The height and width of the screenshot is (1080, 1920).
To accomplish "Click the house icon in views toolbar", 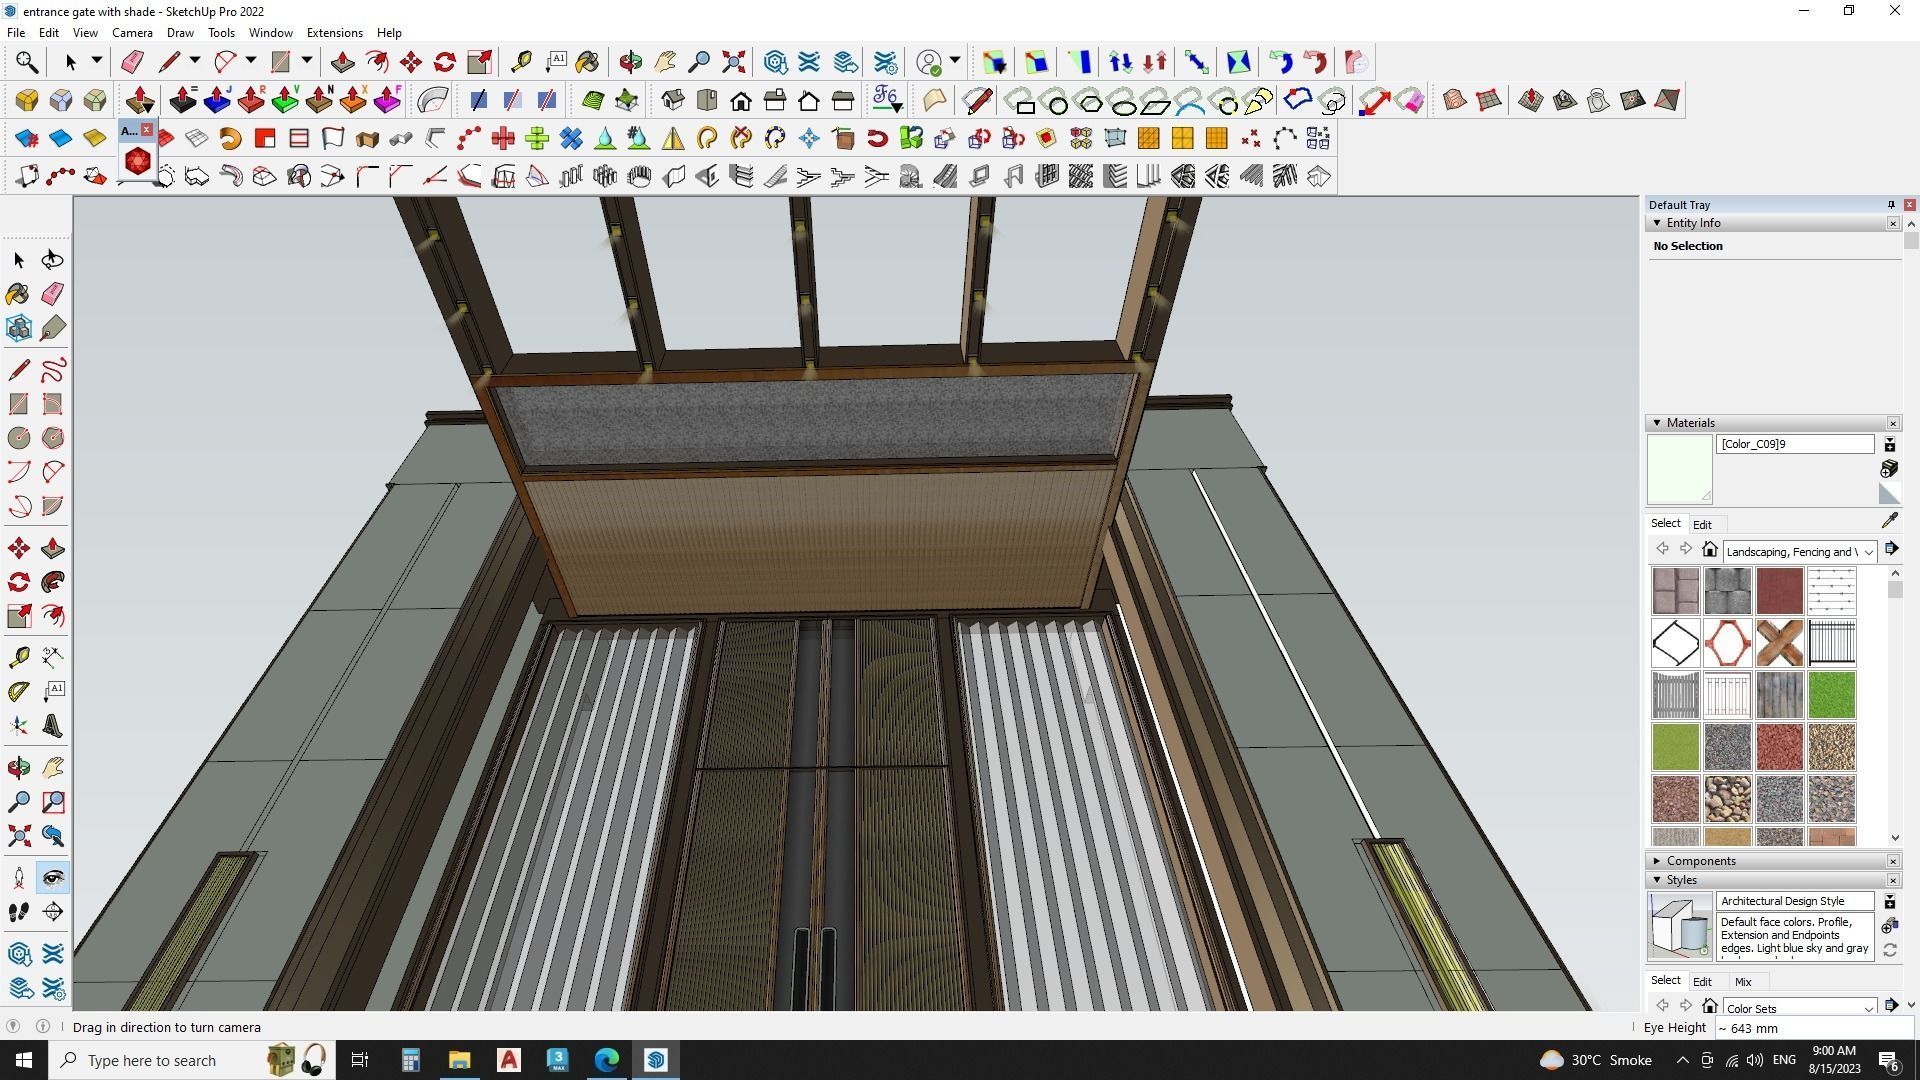I will tap(741, 100).
